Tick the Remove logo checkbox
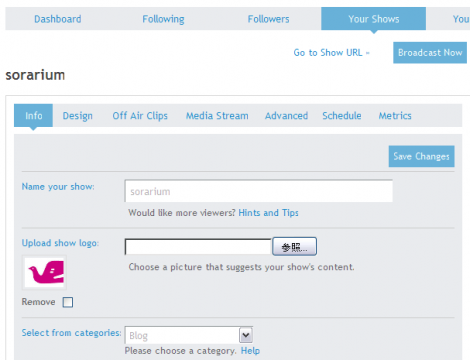 tap(68, 302)
